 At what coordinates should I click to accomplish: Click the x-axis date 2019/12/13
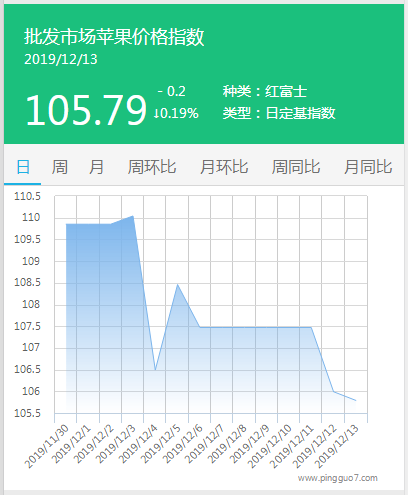(336, 447)
